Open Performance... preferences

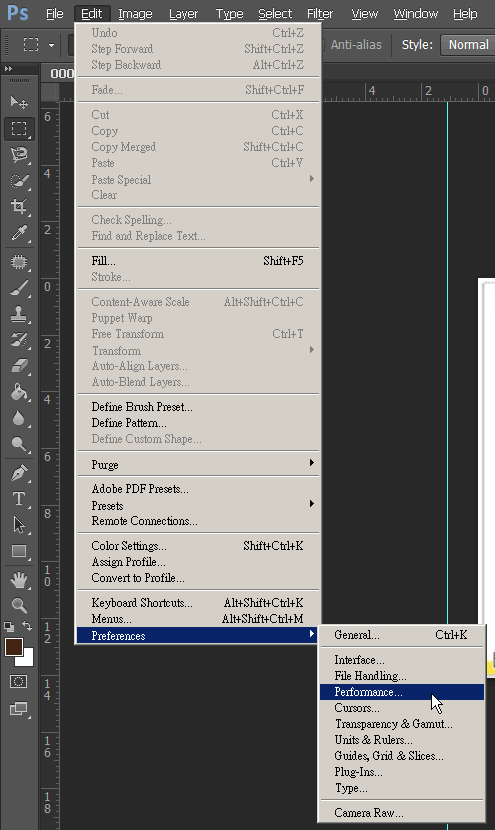[402, 692]
